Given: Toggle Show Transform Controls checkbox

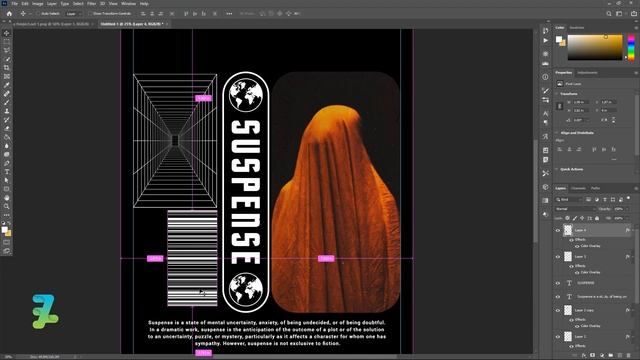Looking at the screenshot, I should click(90, 13).
